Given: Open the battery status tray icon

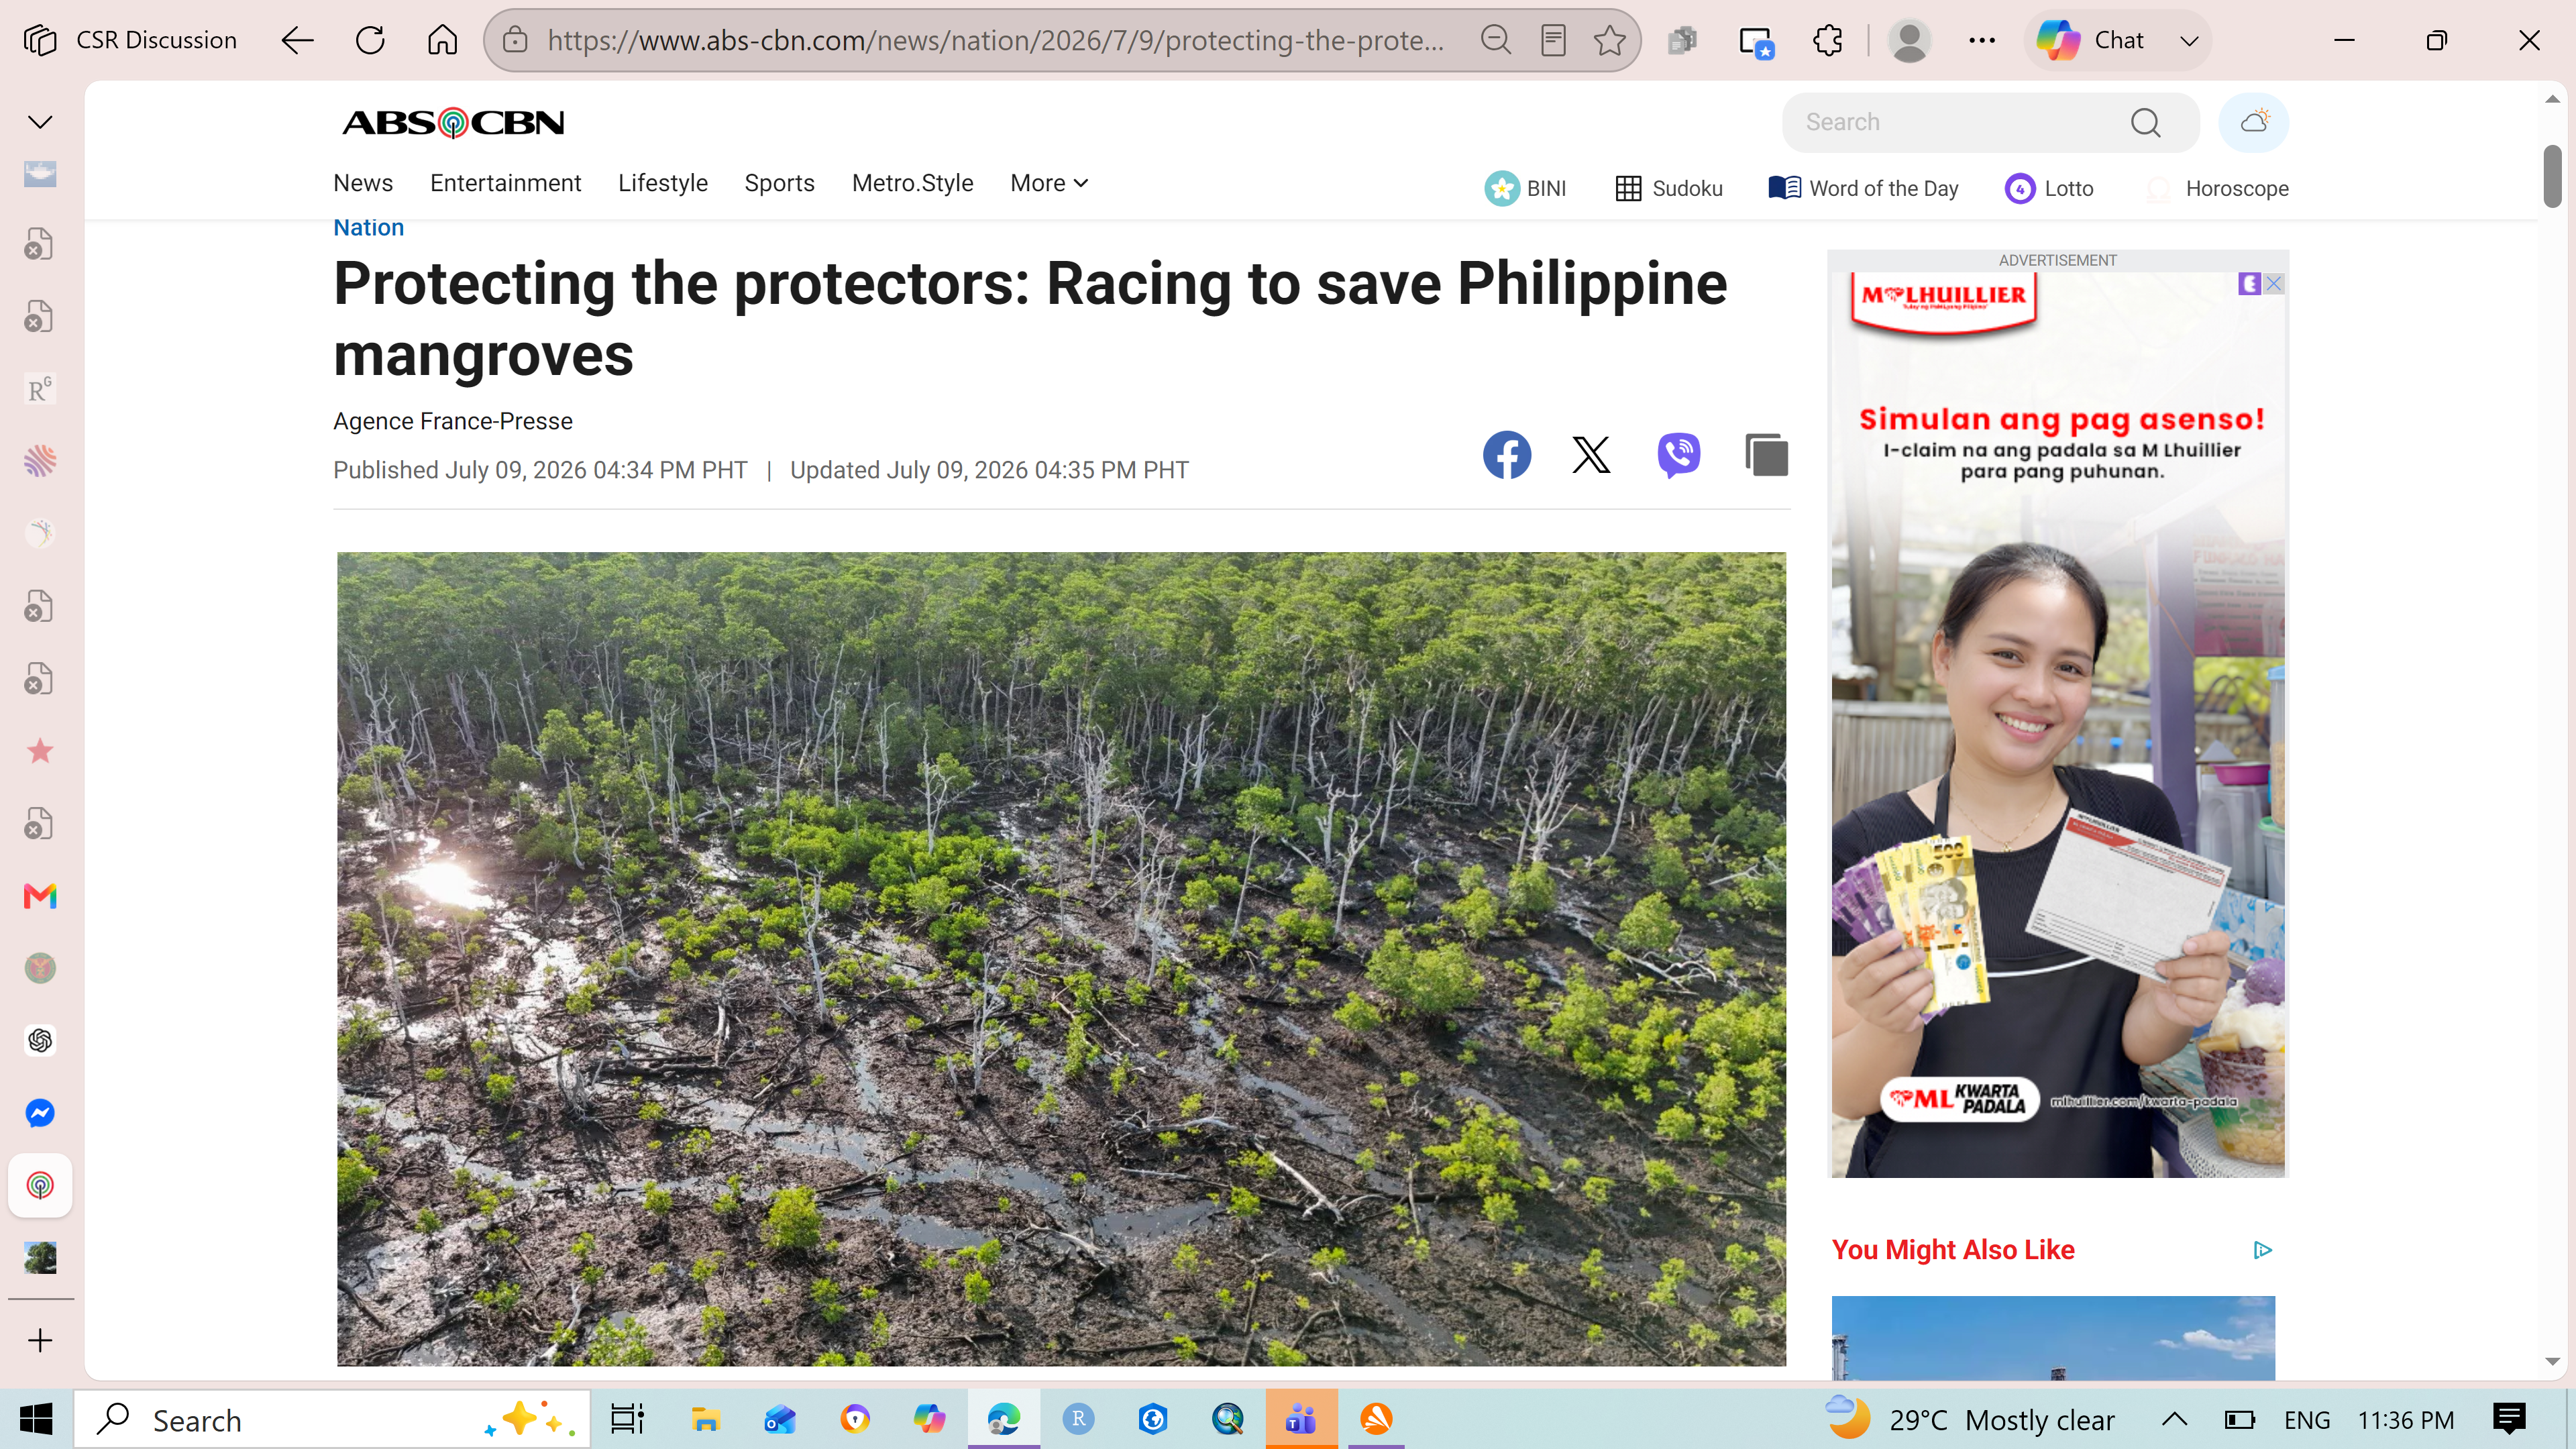Looking at the screenshot, I should (2239, 1419).
